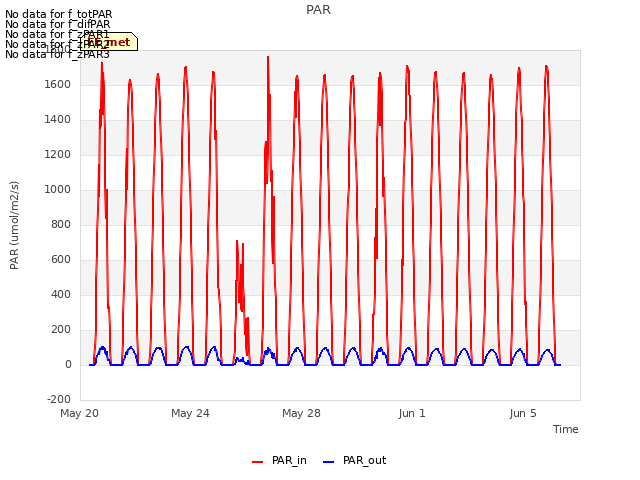Click the 1000 y-axis tick label
Screen dimensions: 640x480
coord(58,190)
